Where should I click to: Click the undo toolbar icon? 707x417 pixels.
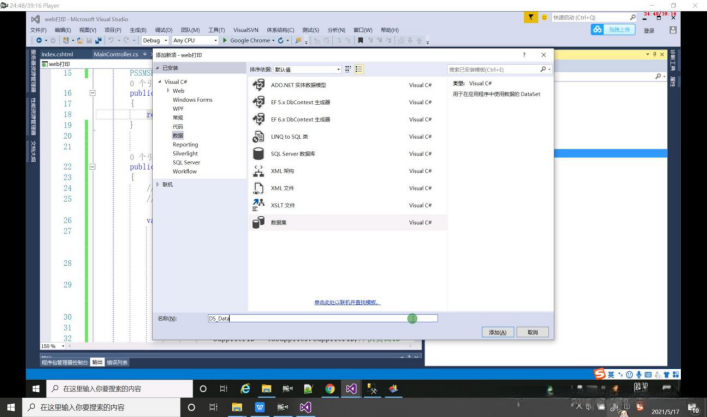111,40
